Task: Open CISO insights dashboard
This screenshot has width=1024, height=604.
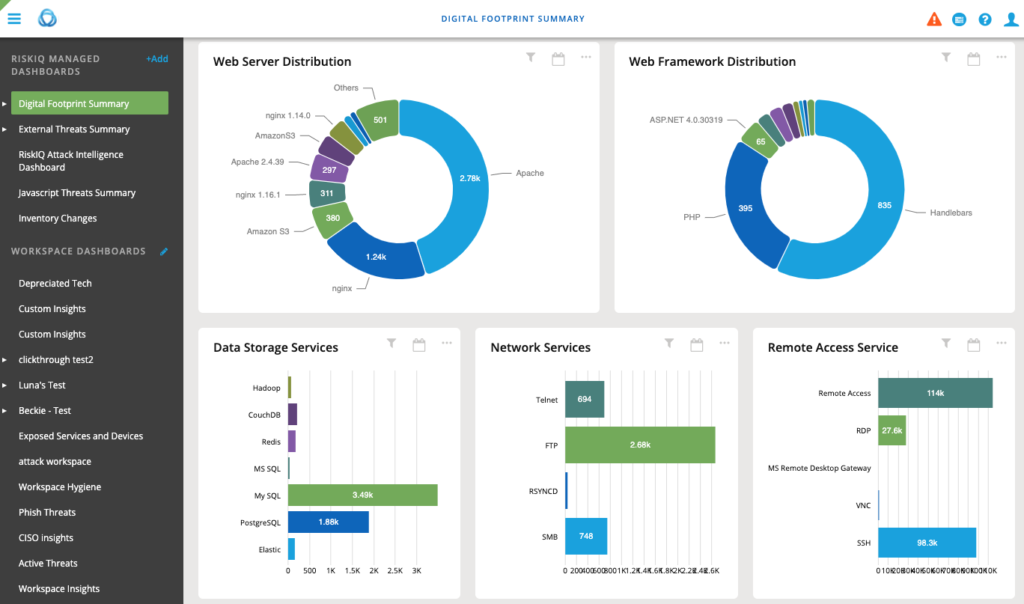Action: (46, 538)
